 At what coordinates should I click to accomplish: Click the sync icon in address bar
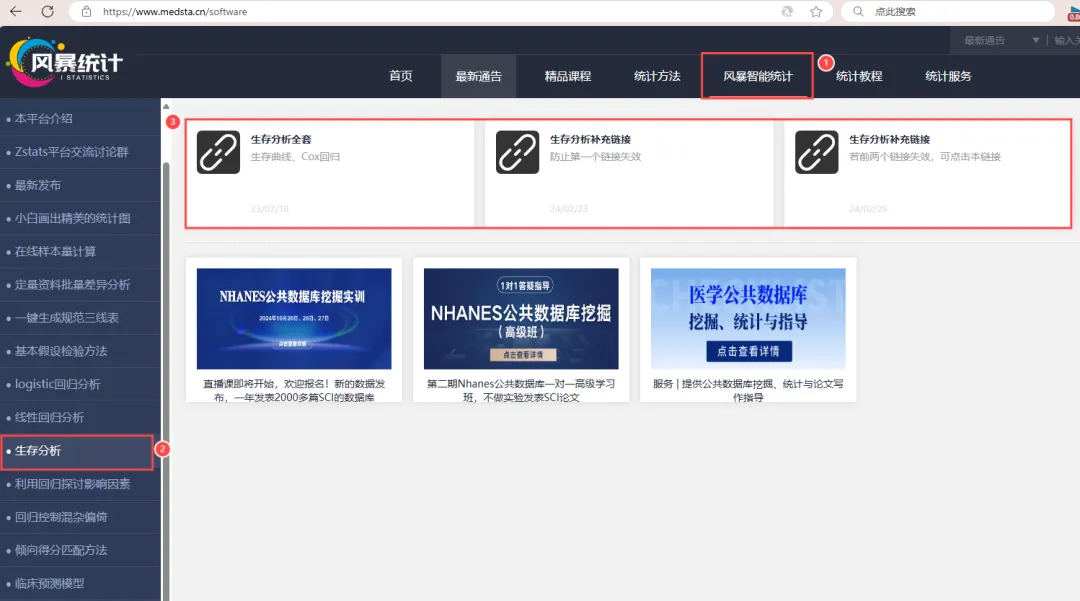(x=787, y=12)
